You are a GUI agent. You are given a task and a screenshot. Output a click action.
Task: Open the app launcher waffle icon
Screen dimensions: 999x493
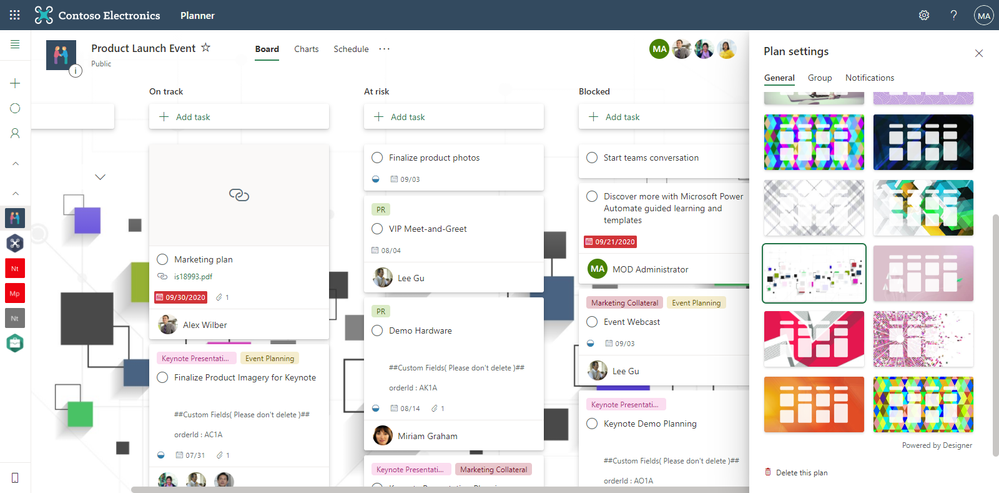15,15
